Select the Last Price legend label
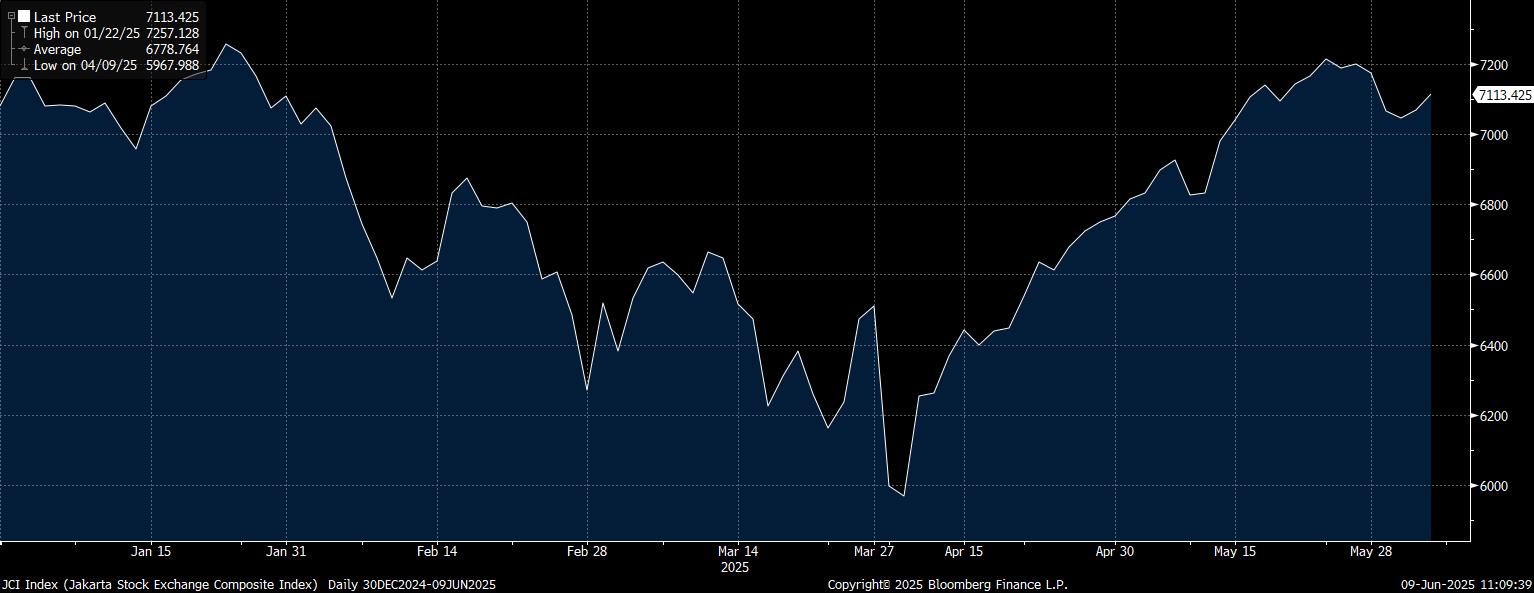Image resolution: width=1534 pixels, height=593 pixels. click(65, 17)
